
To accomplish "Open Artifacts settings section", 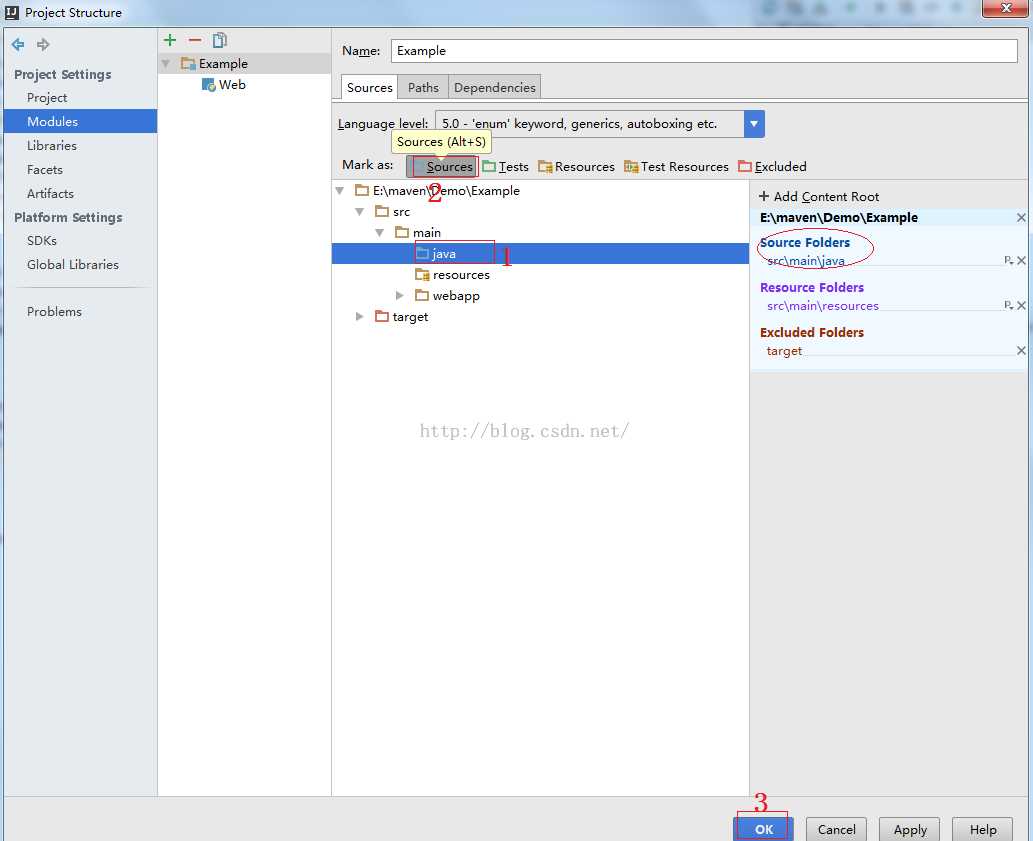I will [x=50, y=194].
